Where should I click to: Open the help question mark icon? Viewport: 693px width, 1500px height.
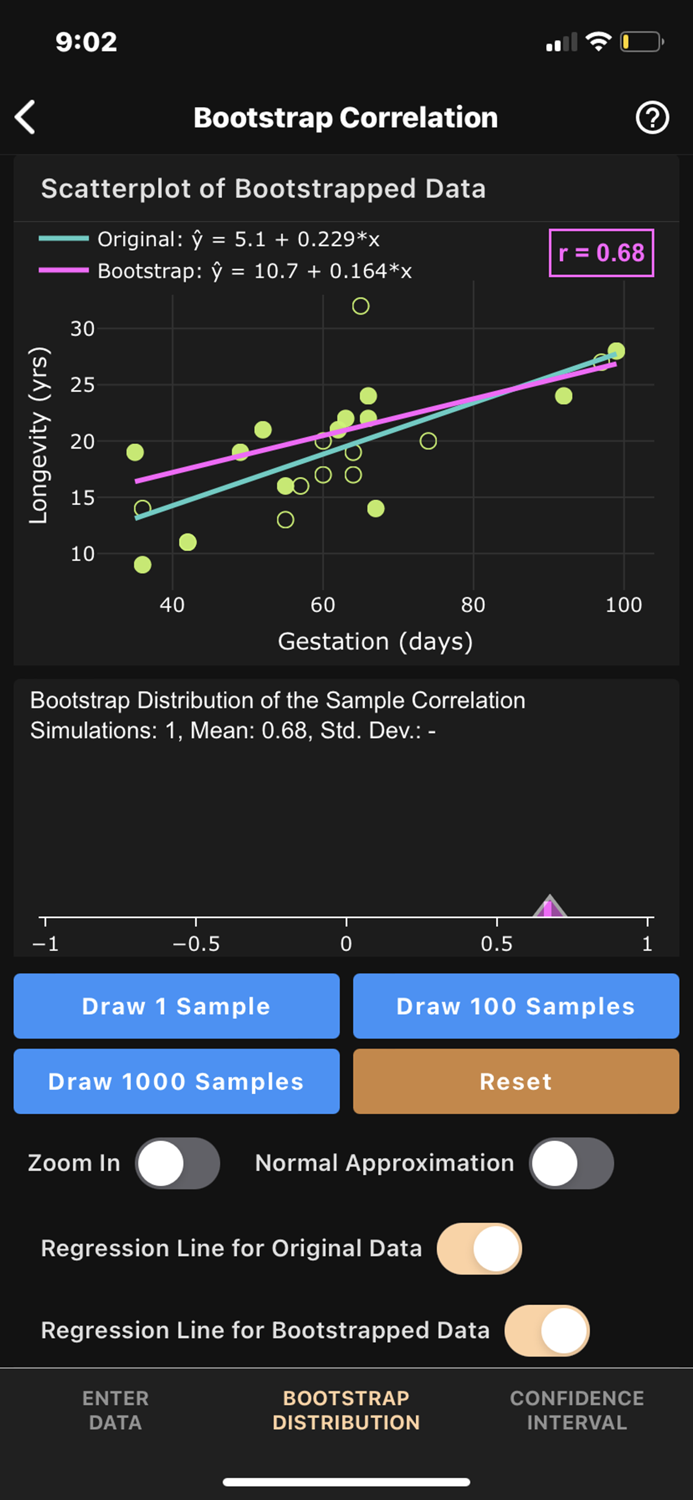point(651,117)
